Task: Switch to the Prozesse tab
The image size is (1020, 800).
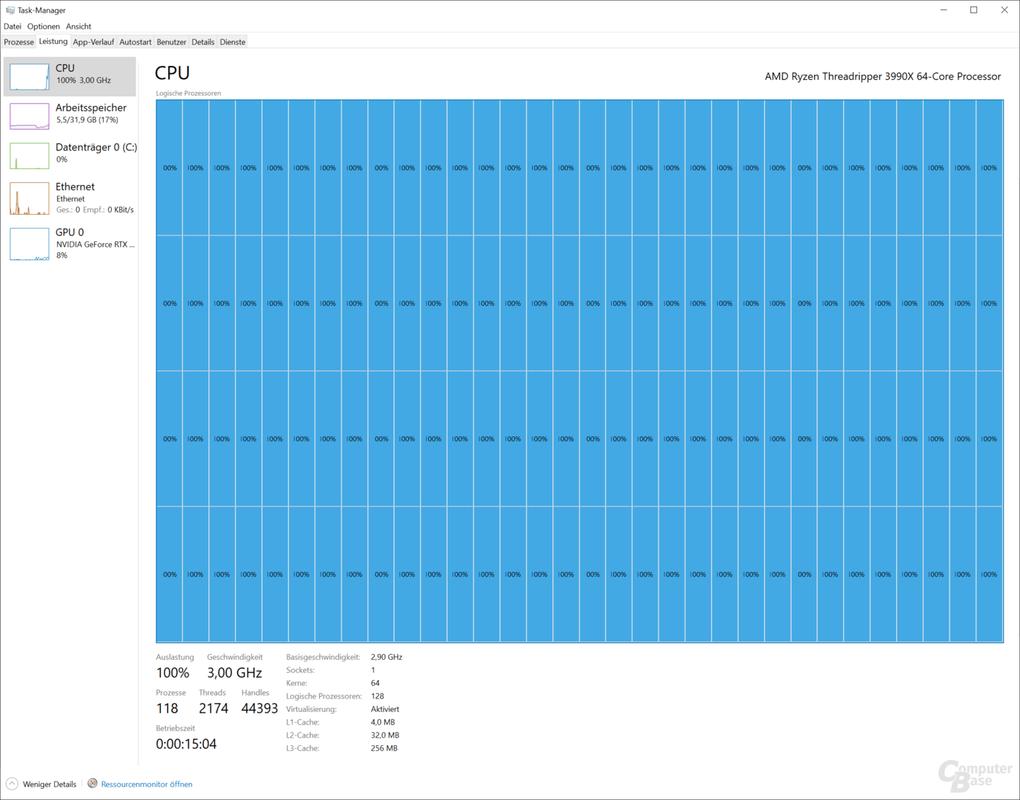Action: tap(19, 42)
